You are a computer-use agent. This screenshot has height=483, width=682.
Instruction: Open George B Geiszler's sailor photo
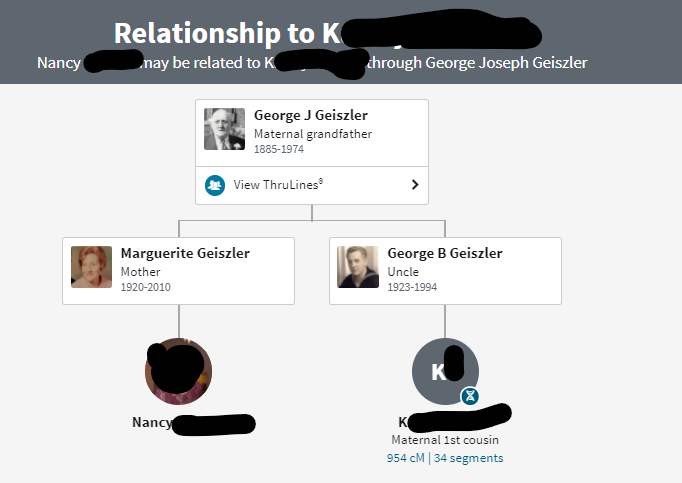358,267
